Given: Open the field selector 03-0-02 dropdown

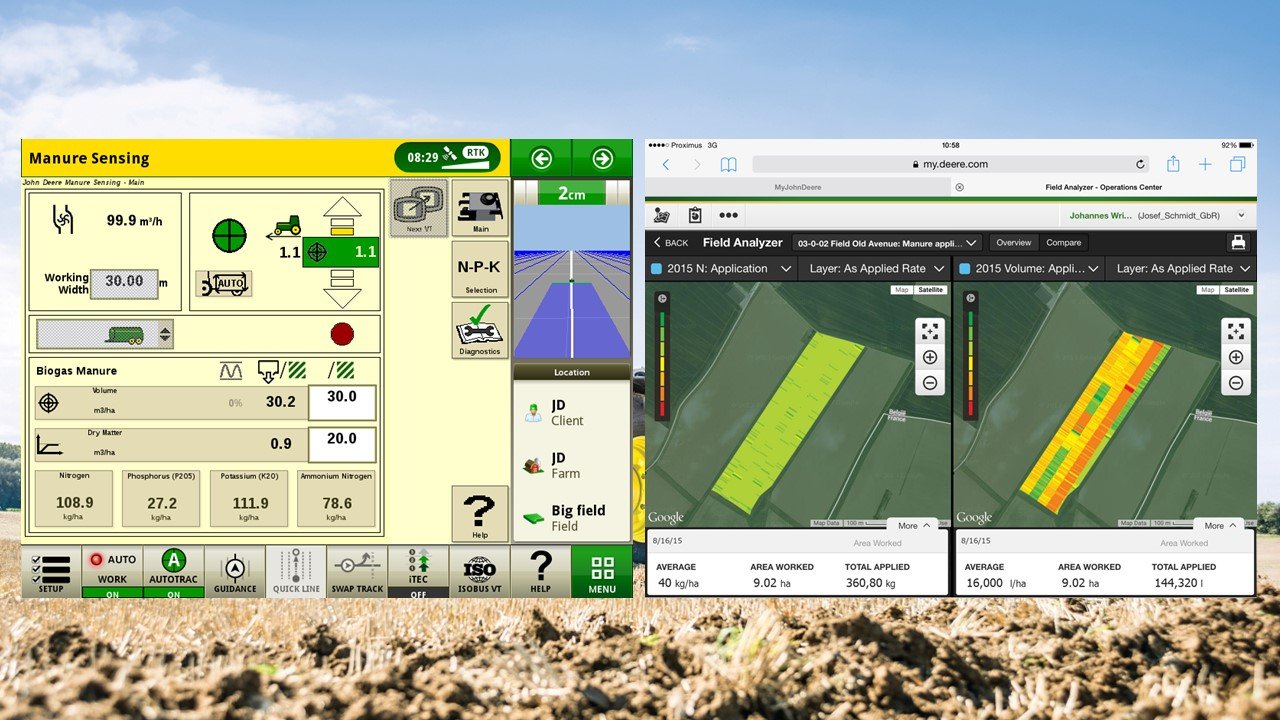Looking at the screenshot, I should tap(886, 243).
